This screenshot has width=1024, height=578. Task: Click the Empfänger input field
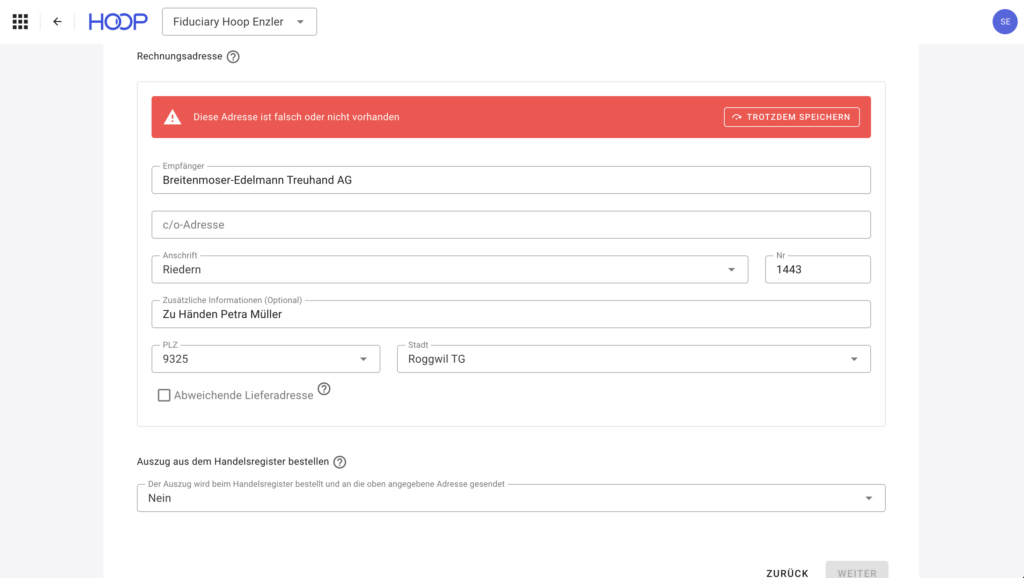[x=511, y=180]
